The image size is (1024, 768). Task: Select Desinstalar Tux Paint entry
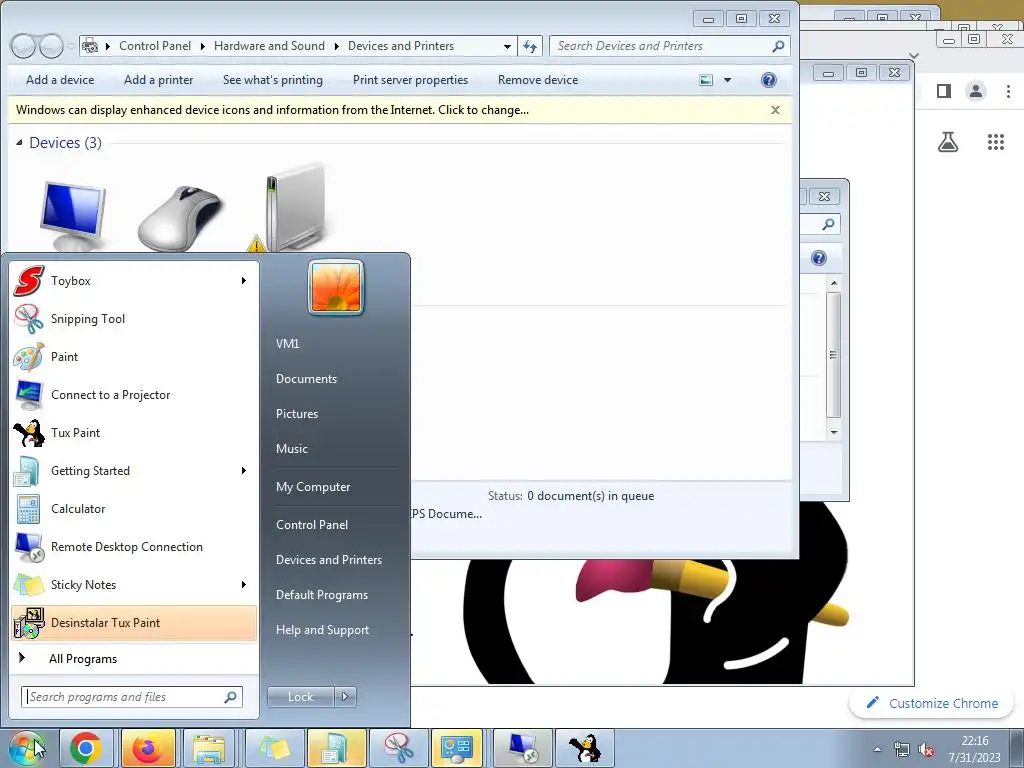tap(134, 623)
